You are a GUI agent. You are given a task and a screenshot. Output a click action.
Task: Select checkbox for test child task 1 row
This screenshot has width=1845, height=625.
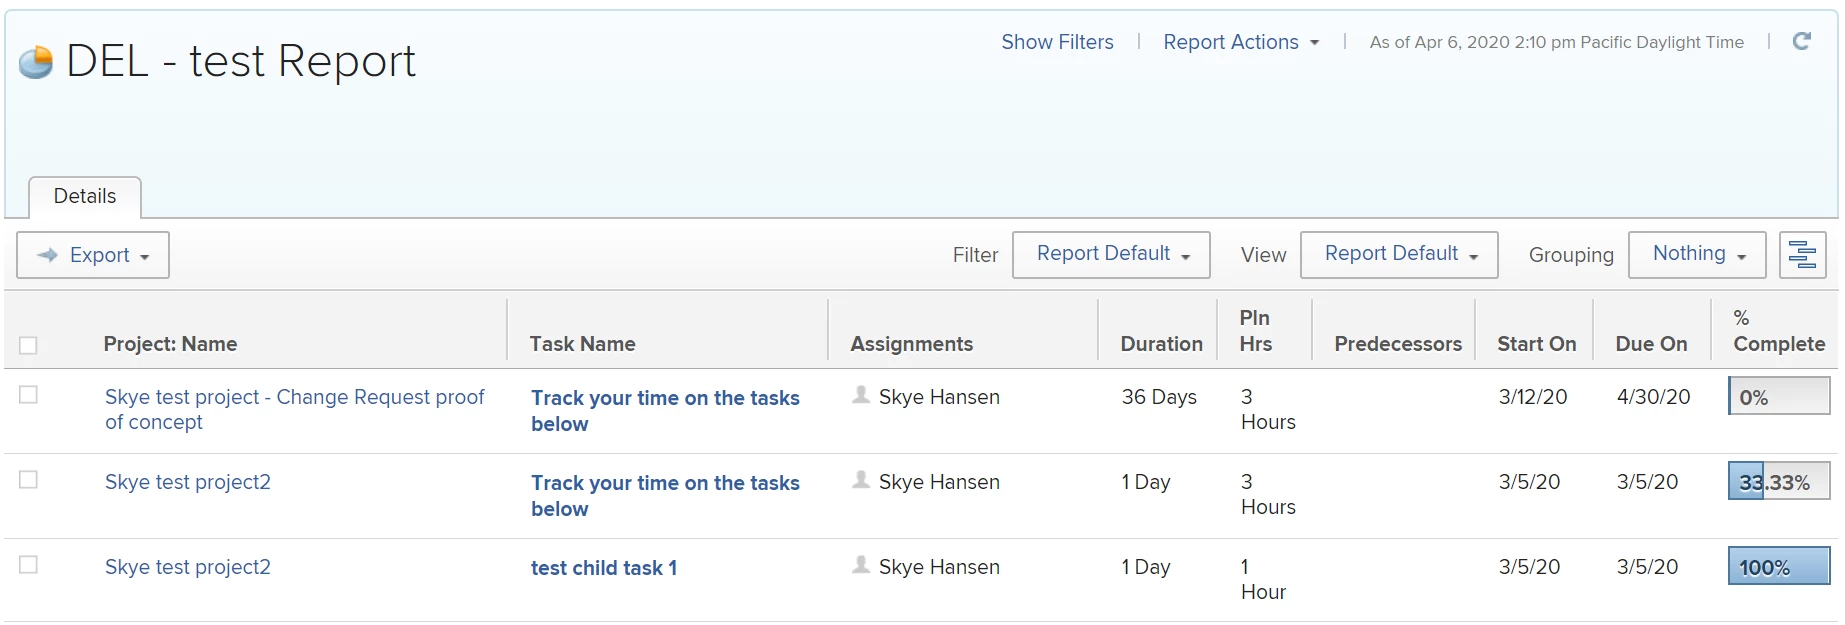(x=28, y=565)
